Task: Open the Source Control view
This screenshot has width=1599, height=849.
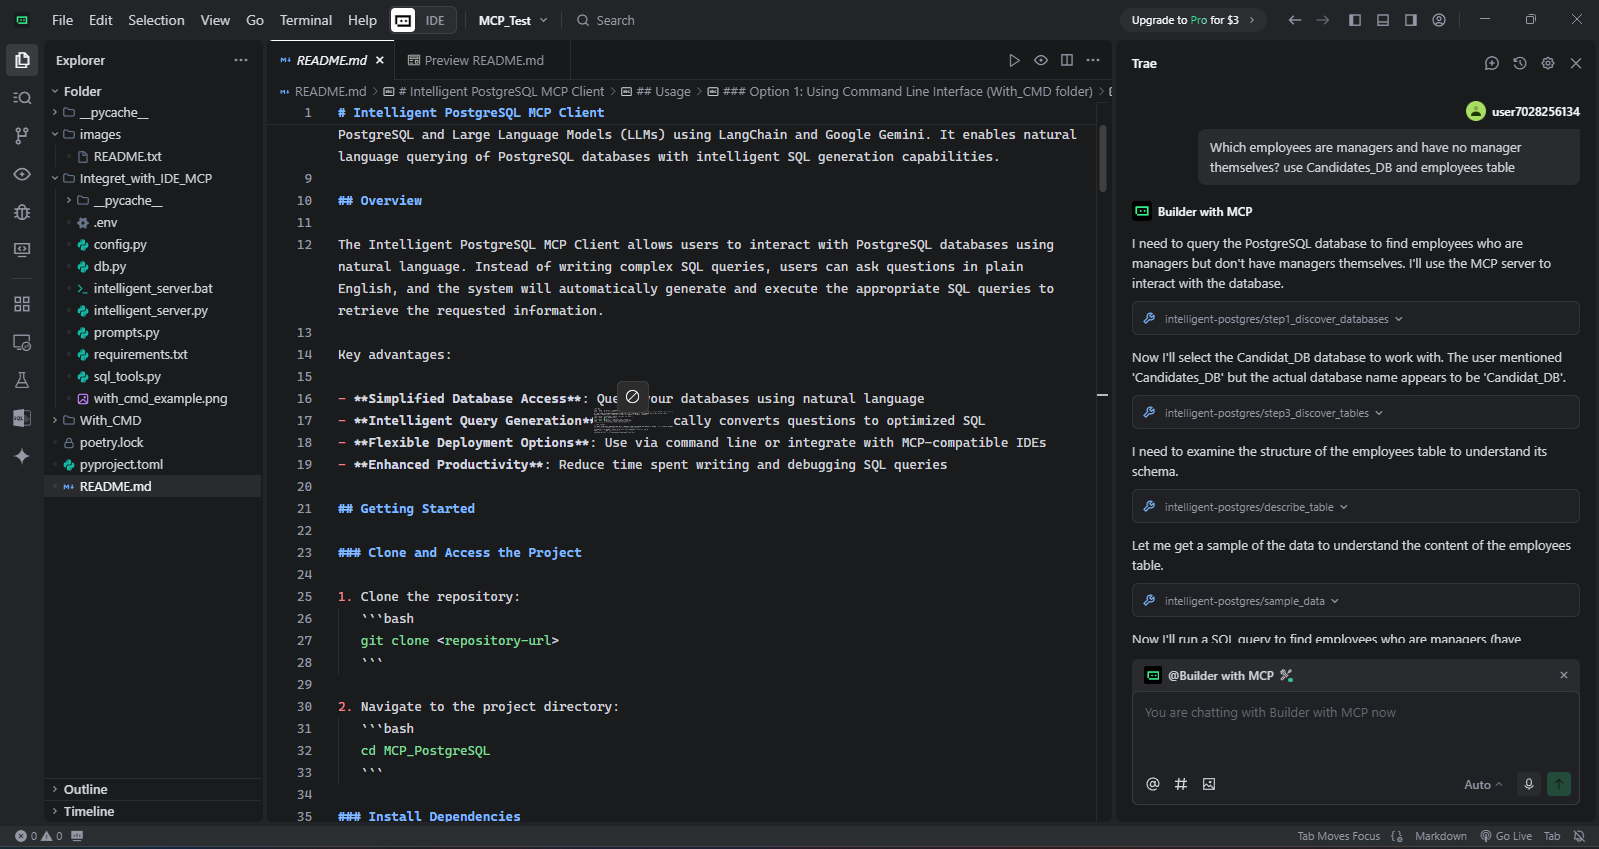Action: coord(22,136)
